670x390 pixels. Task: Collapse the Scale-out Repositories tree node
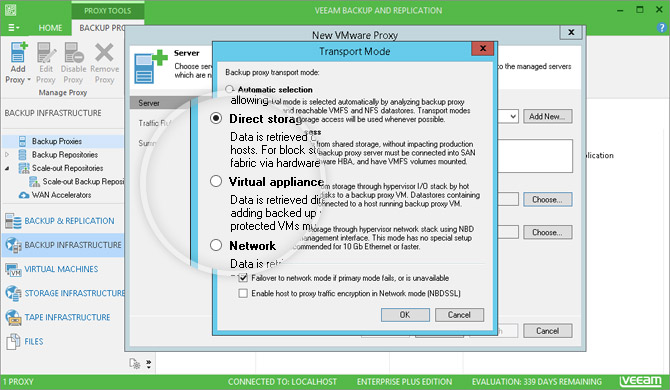[7, 168]
